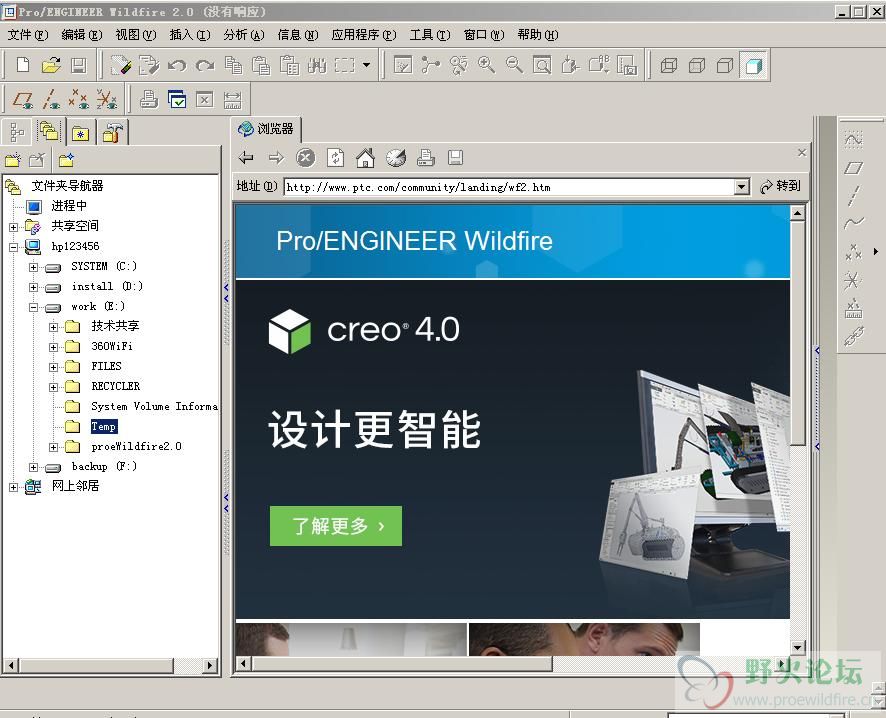Click the Creo 4.0 banner image
The height and width of the screenshot is (718, 886).
513,449
